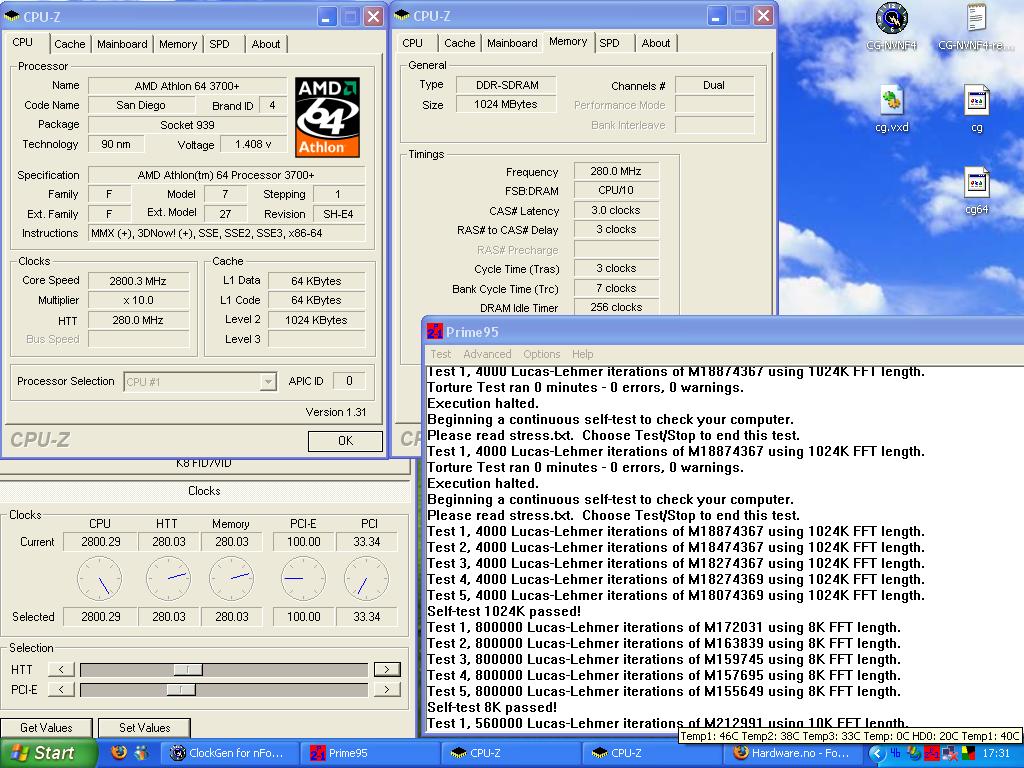Image resolution: width=1024 pixels, height=768 pixels.
Task: Open Prime95 Options menu
Action: point(541,353)
